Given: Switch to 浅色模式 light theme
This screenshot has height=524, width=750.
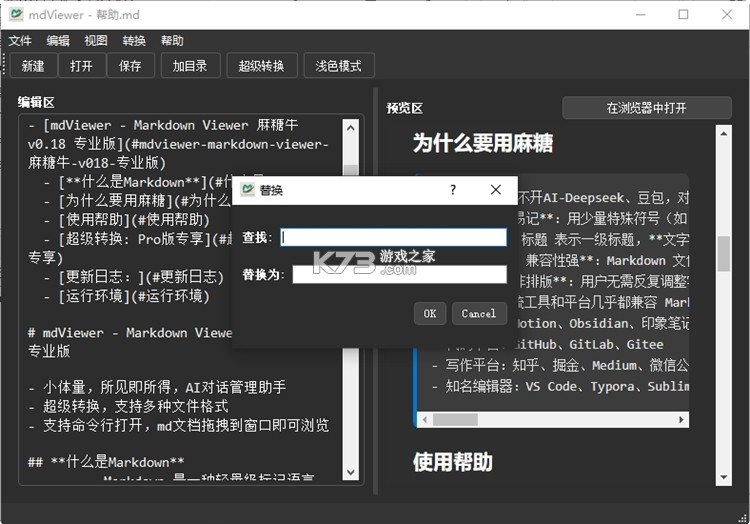Looking at the screenshot, I should click(x=338, y=66).
